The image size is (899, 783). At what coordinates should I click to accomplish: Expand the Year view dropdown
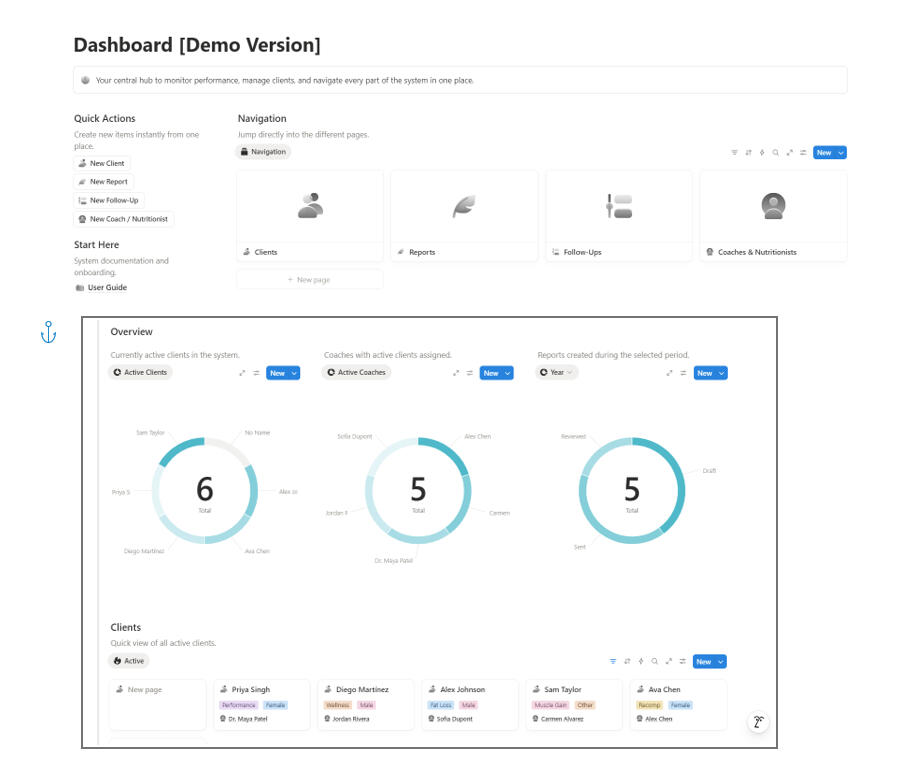(x=558, y=373)
